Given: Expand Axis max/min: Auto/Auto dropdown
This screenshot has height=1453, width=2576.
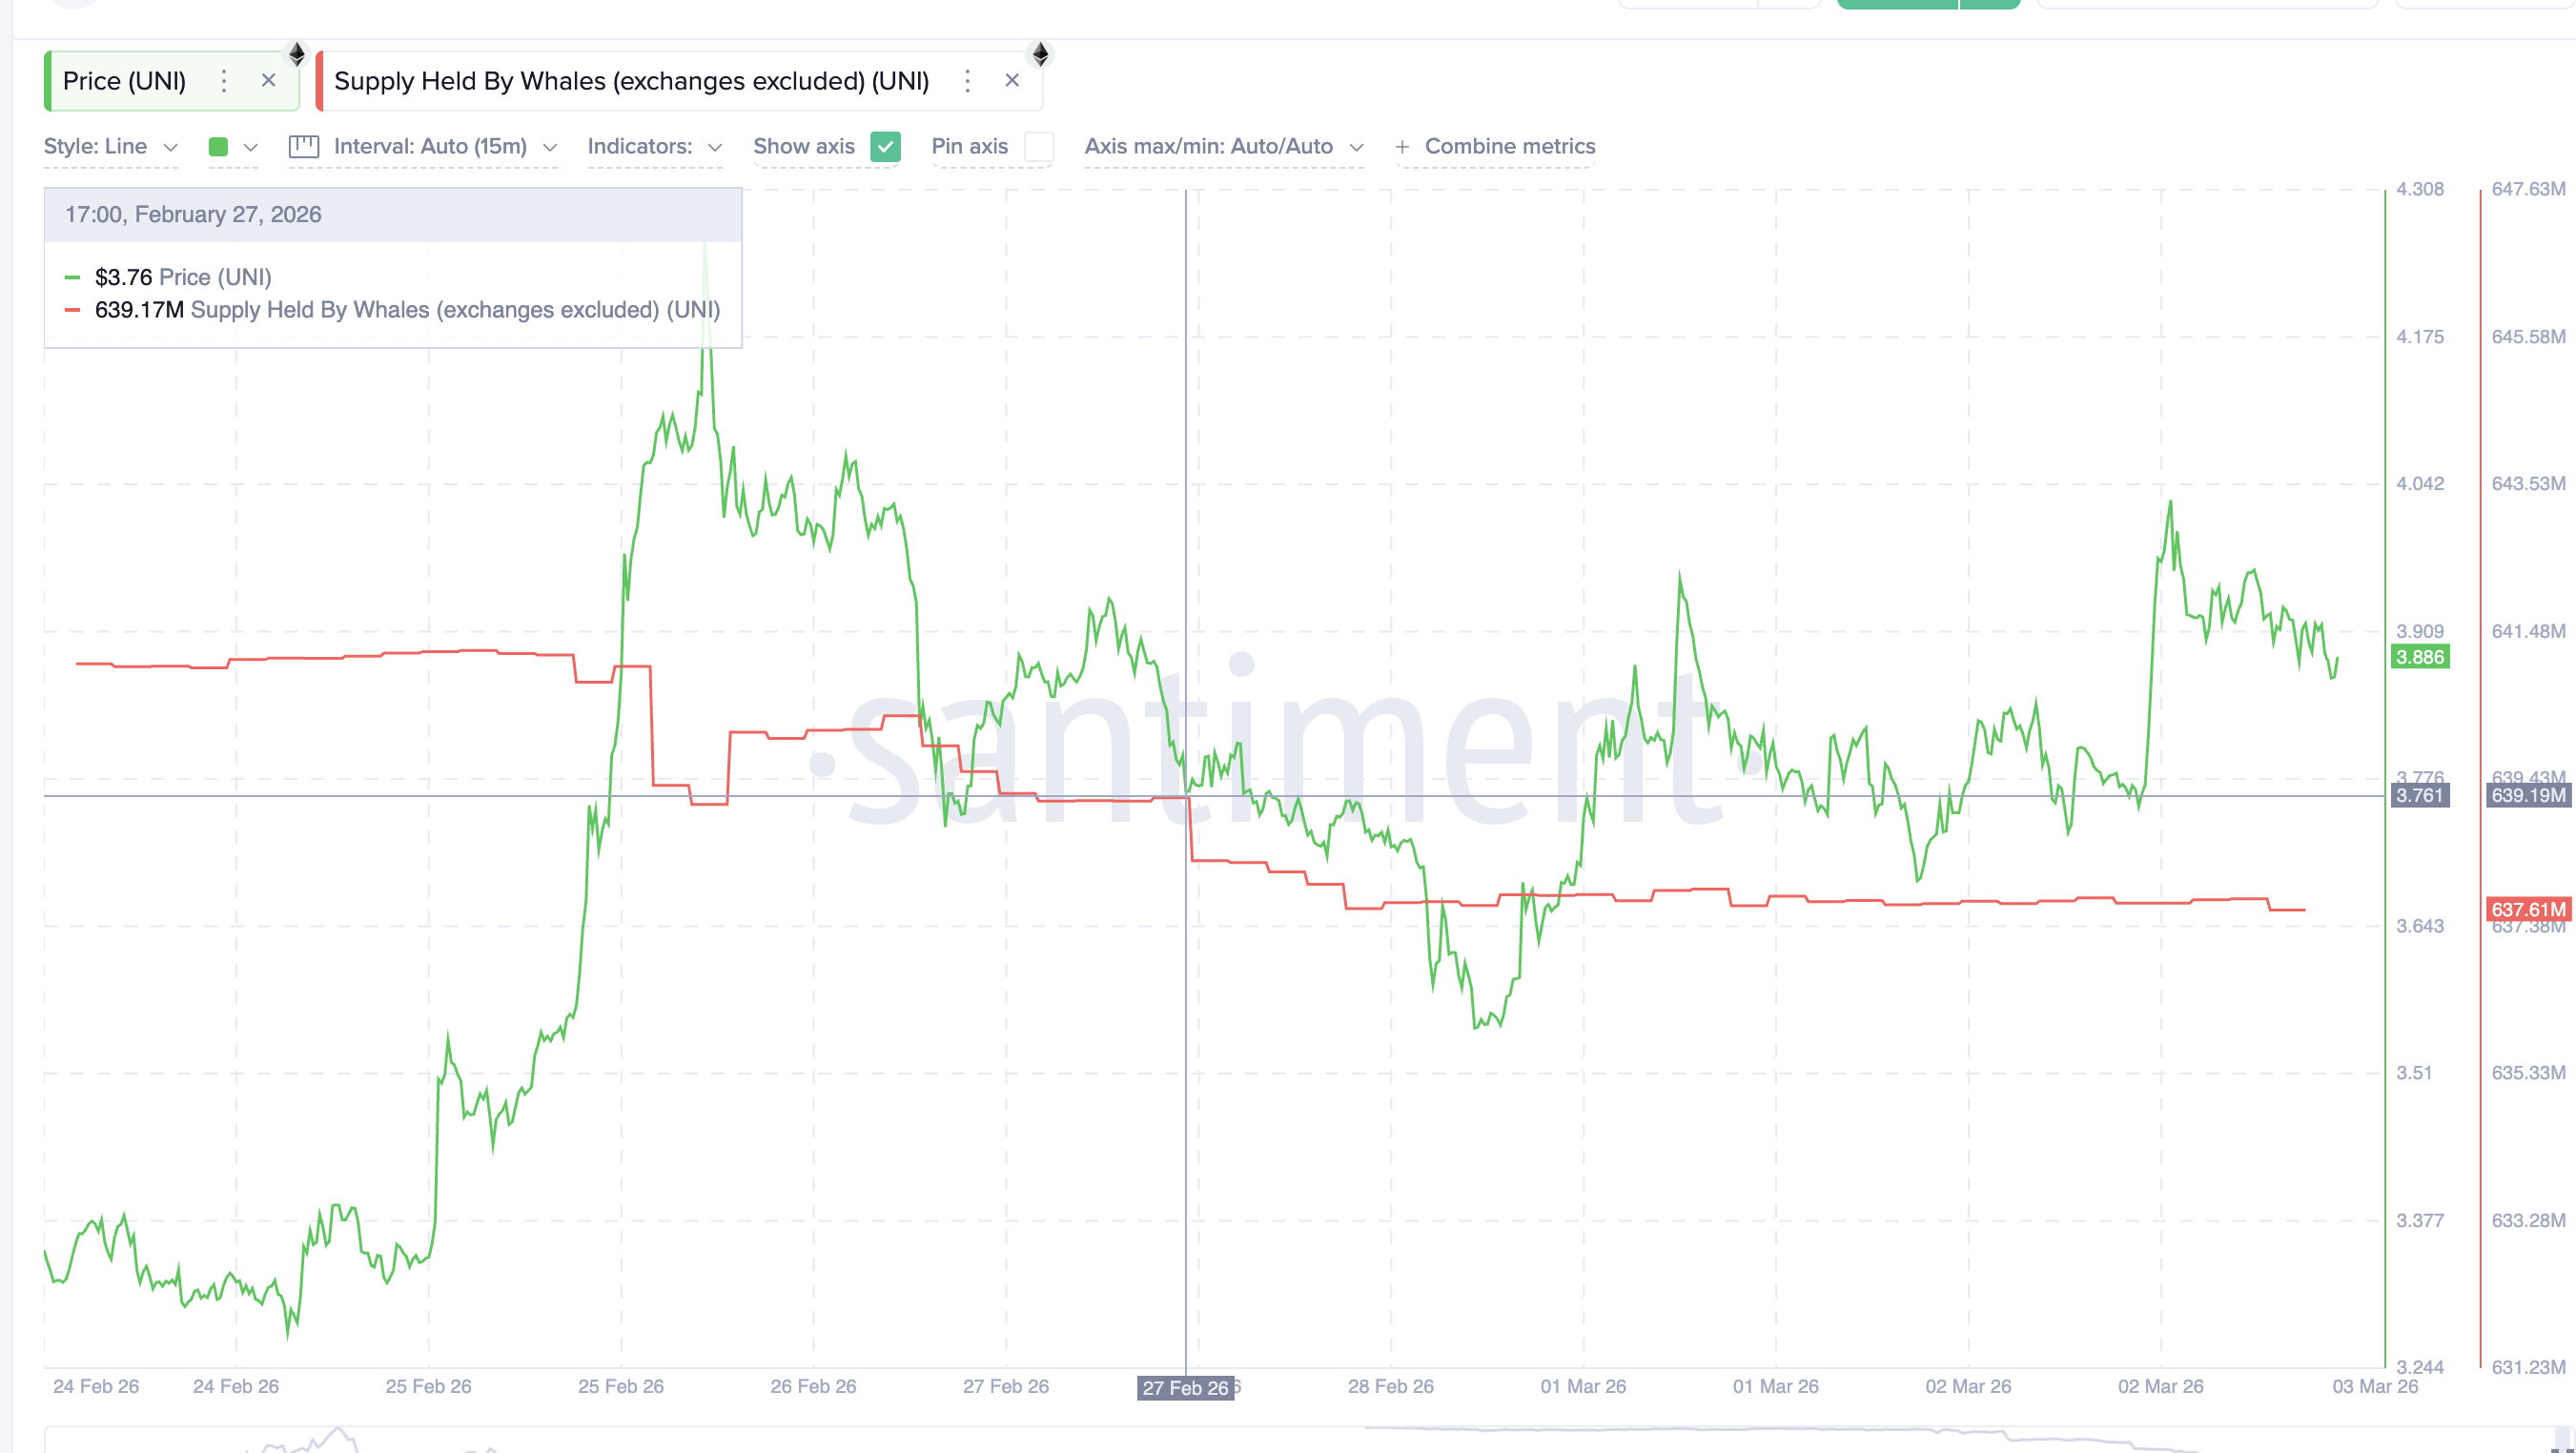Looking at the screenshot, I should (1223, 147).
